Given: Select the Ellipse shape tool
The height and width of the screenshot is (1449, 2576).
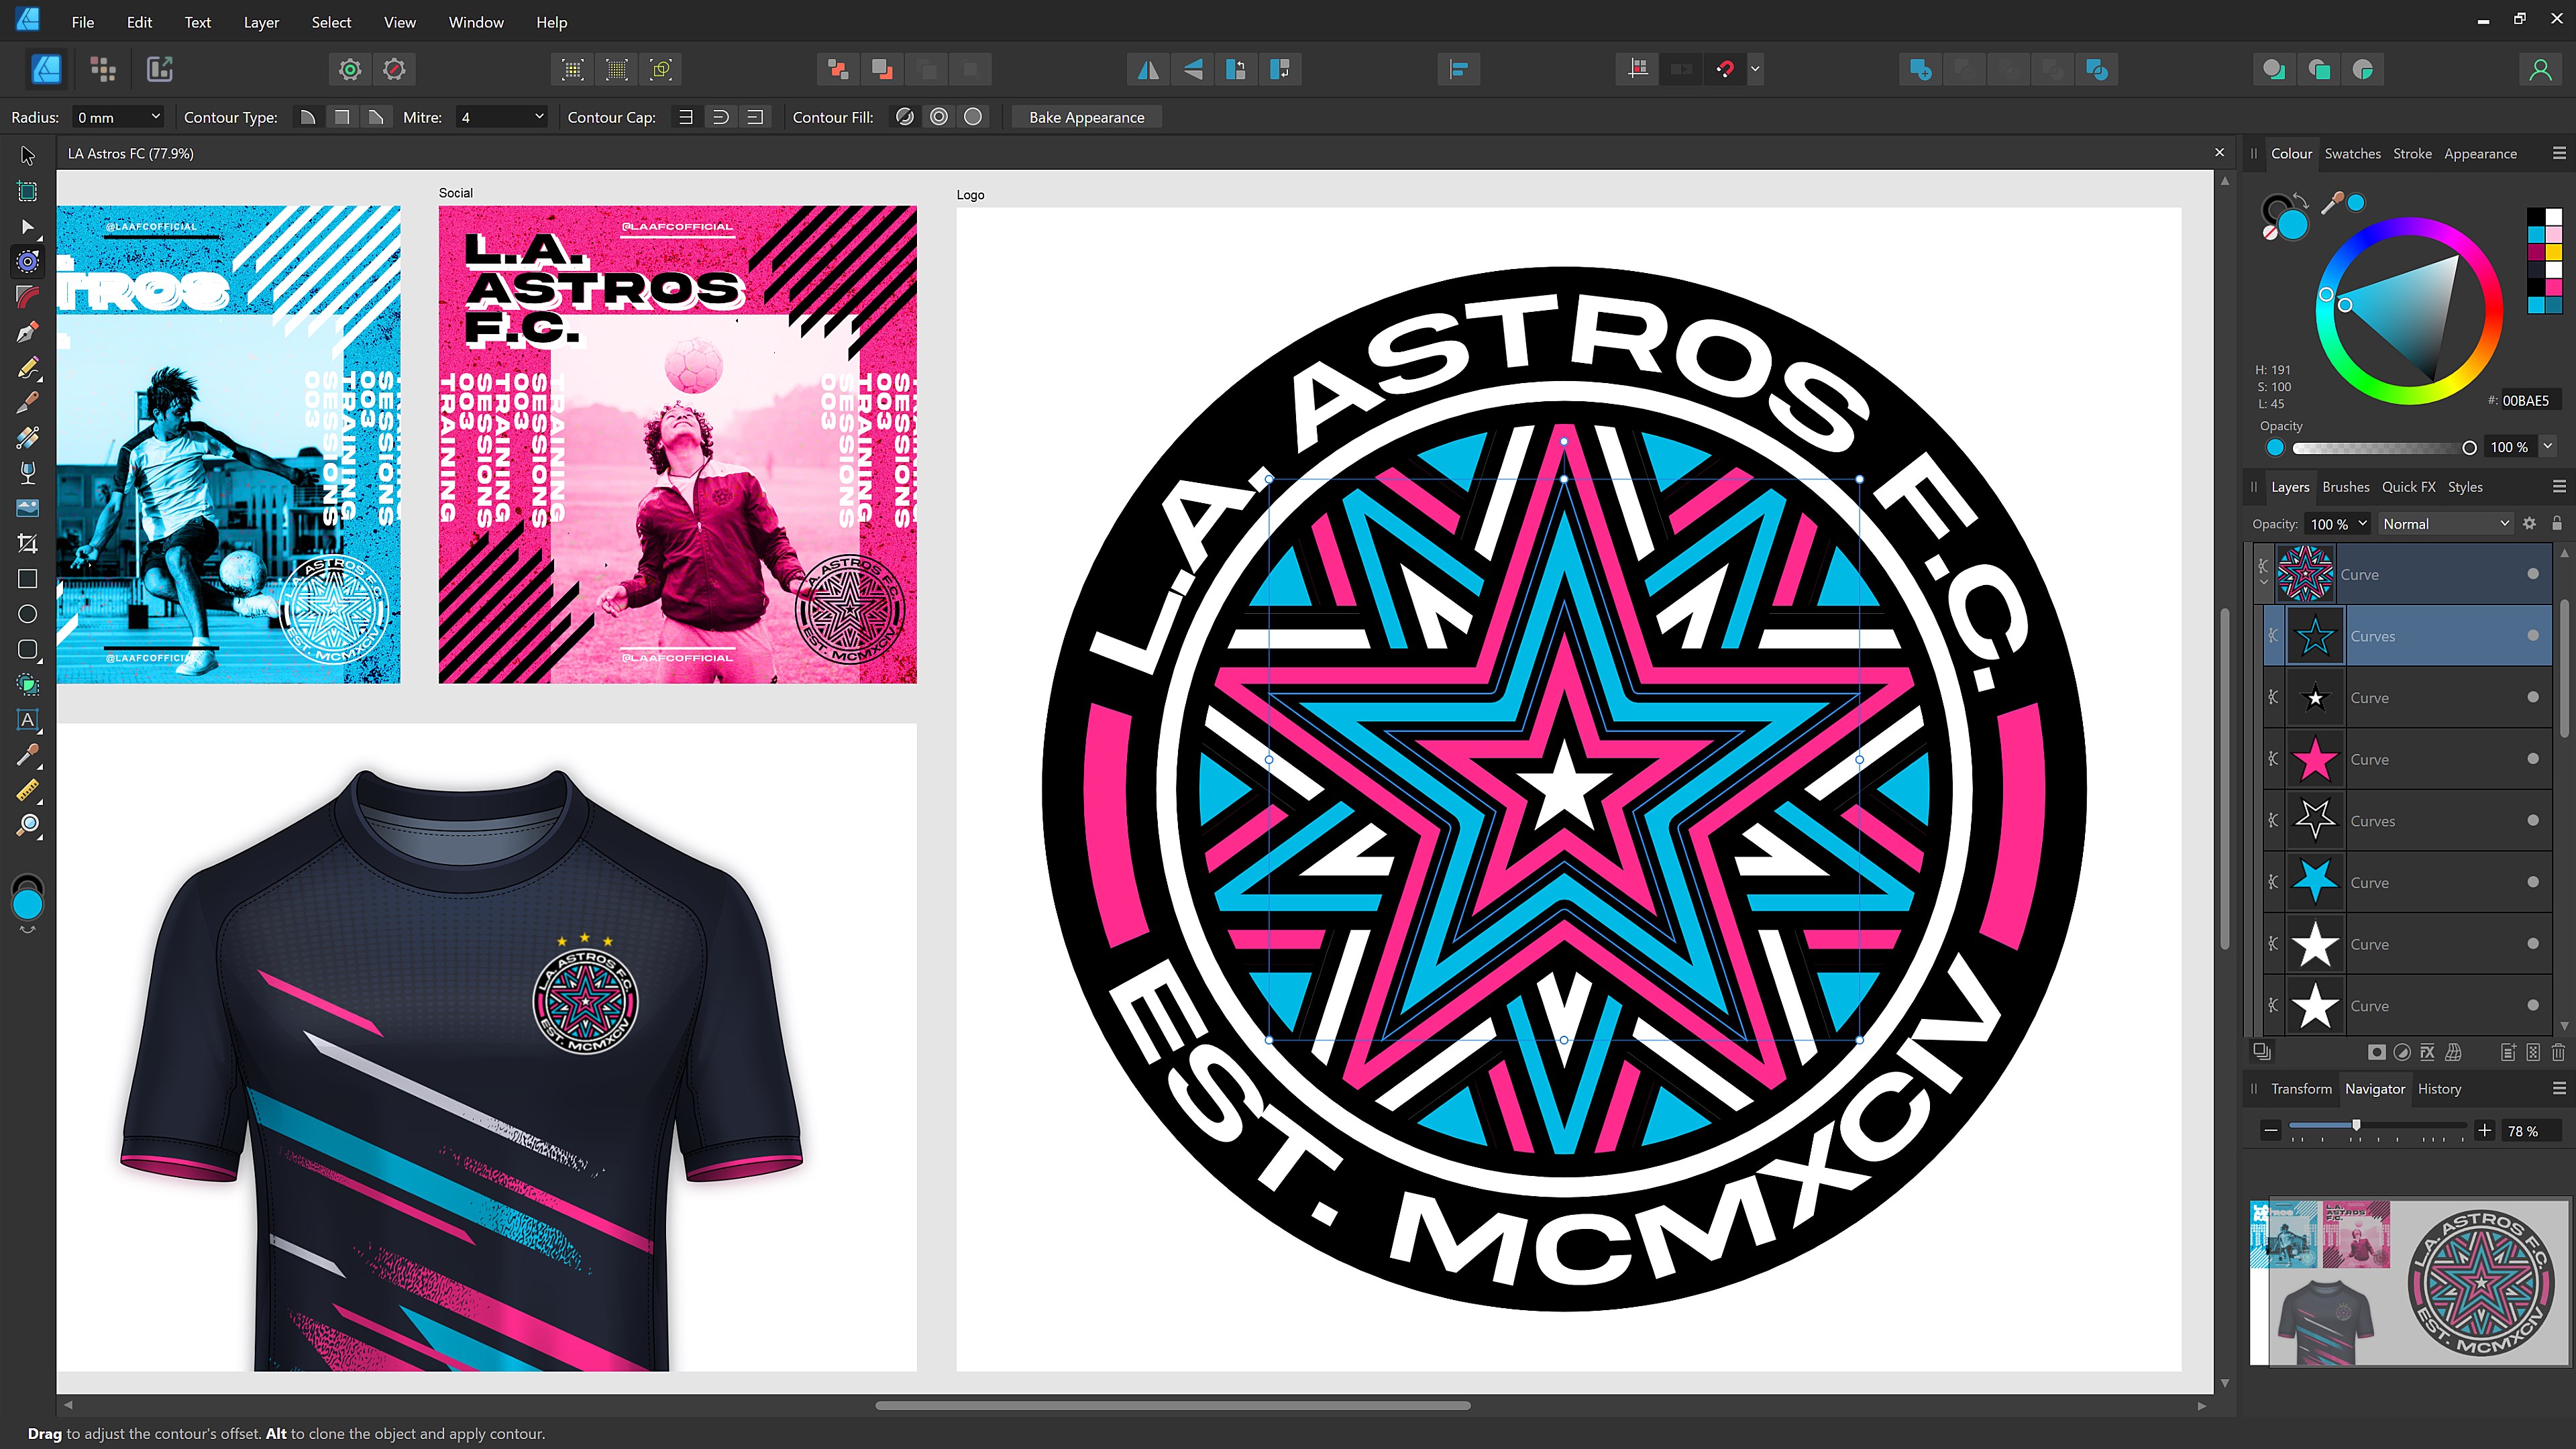Looking at the screenshot, I should (28, 614).
